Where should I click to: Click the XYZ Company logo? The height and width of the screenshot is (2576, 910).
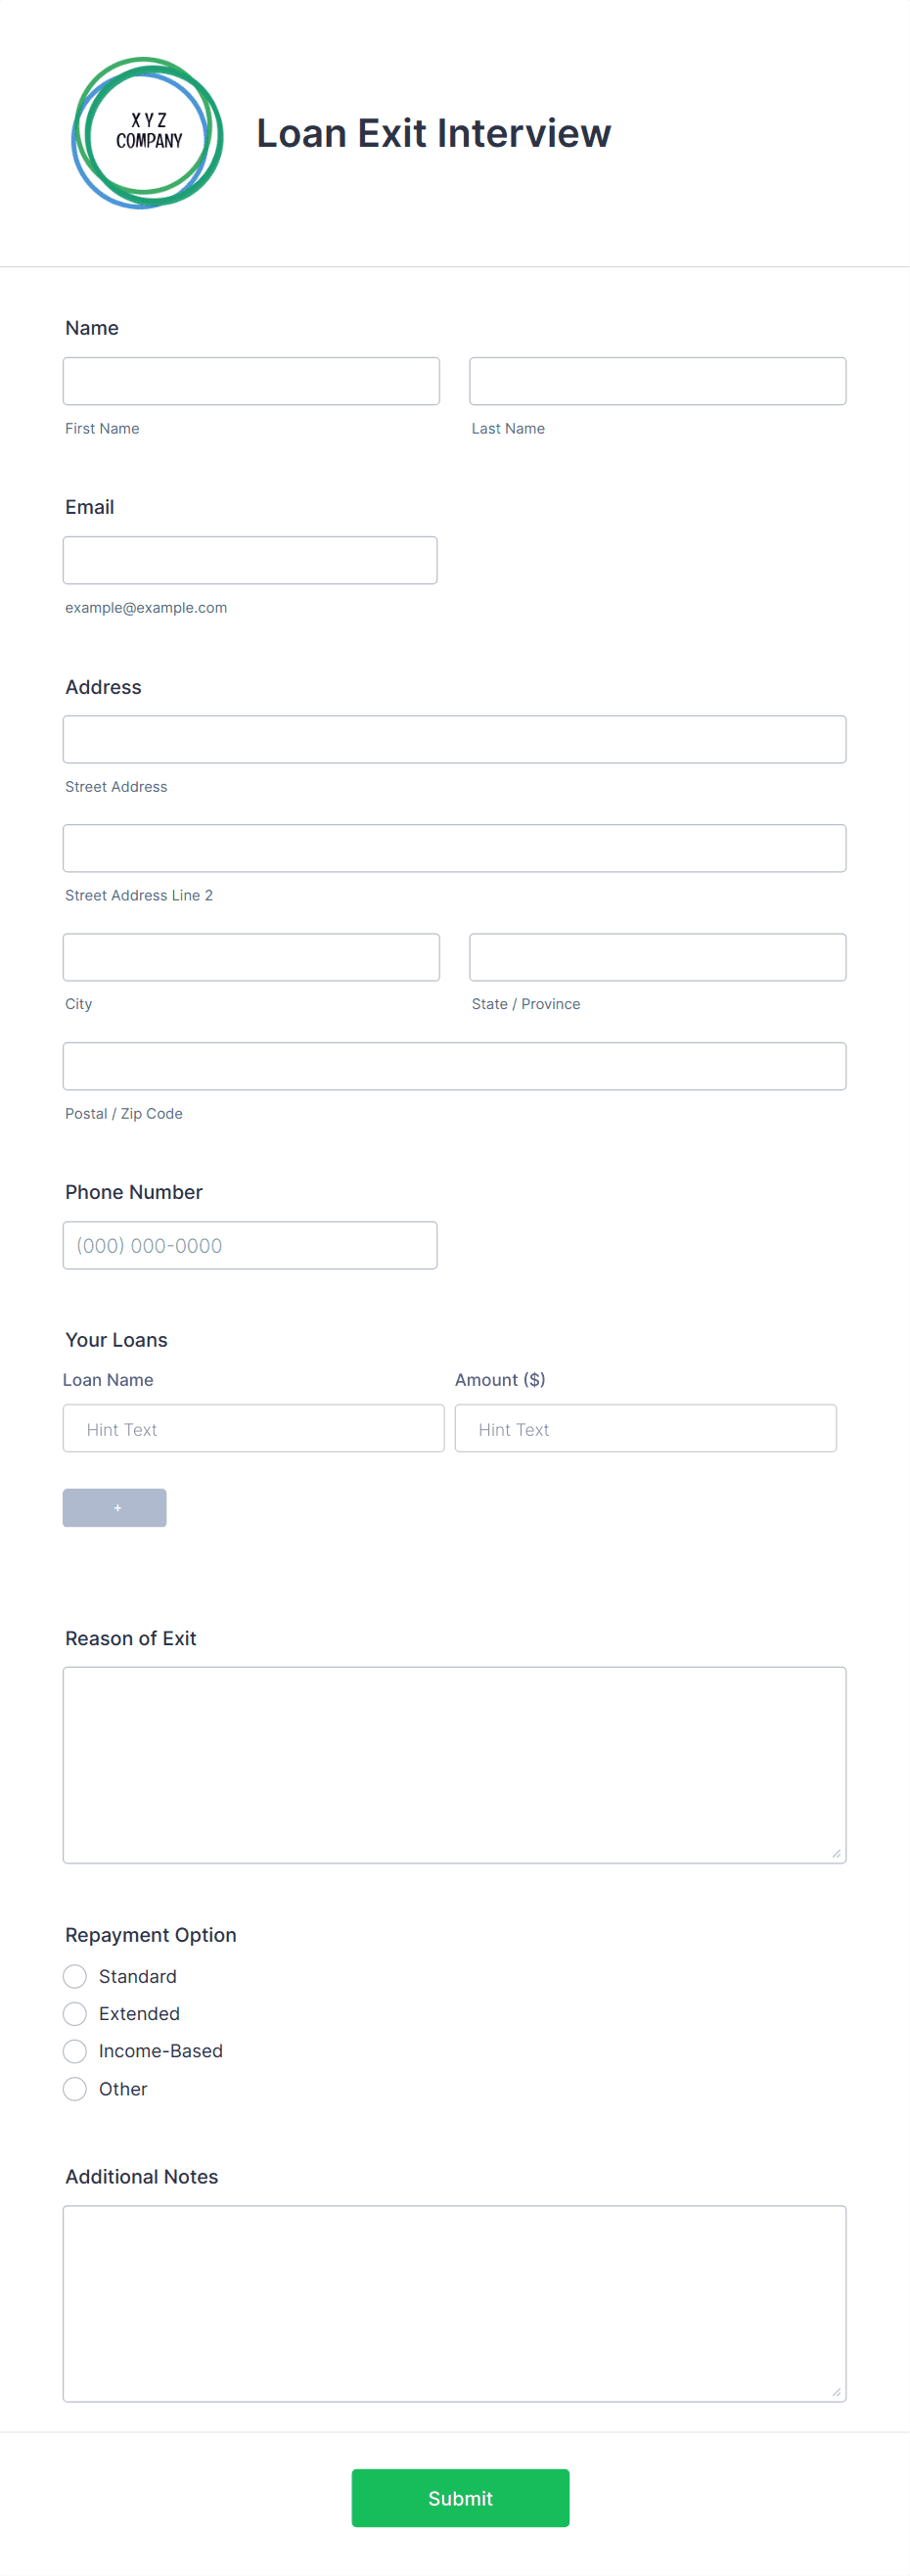coord(147,133)
